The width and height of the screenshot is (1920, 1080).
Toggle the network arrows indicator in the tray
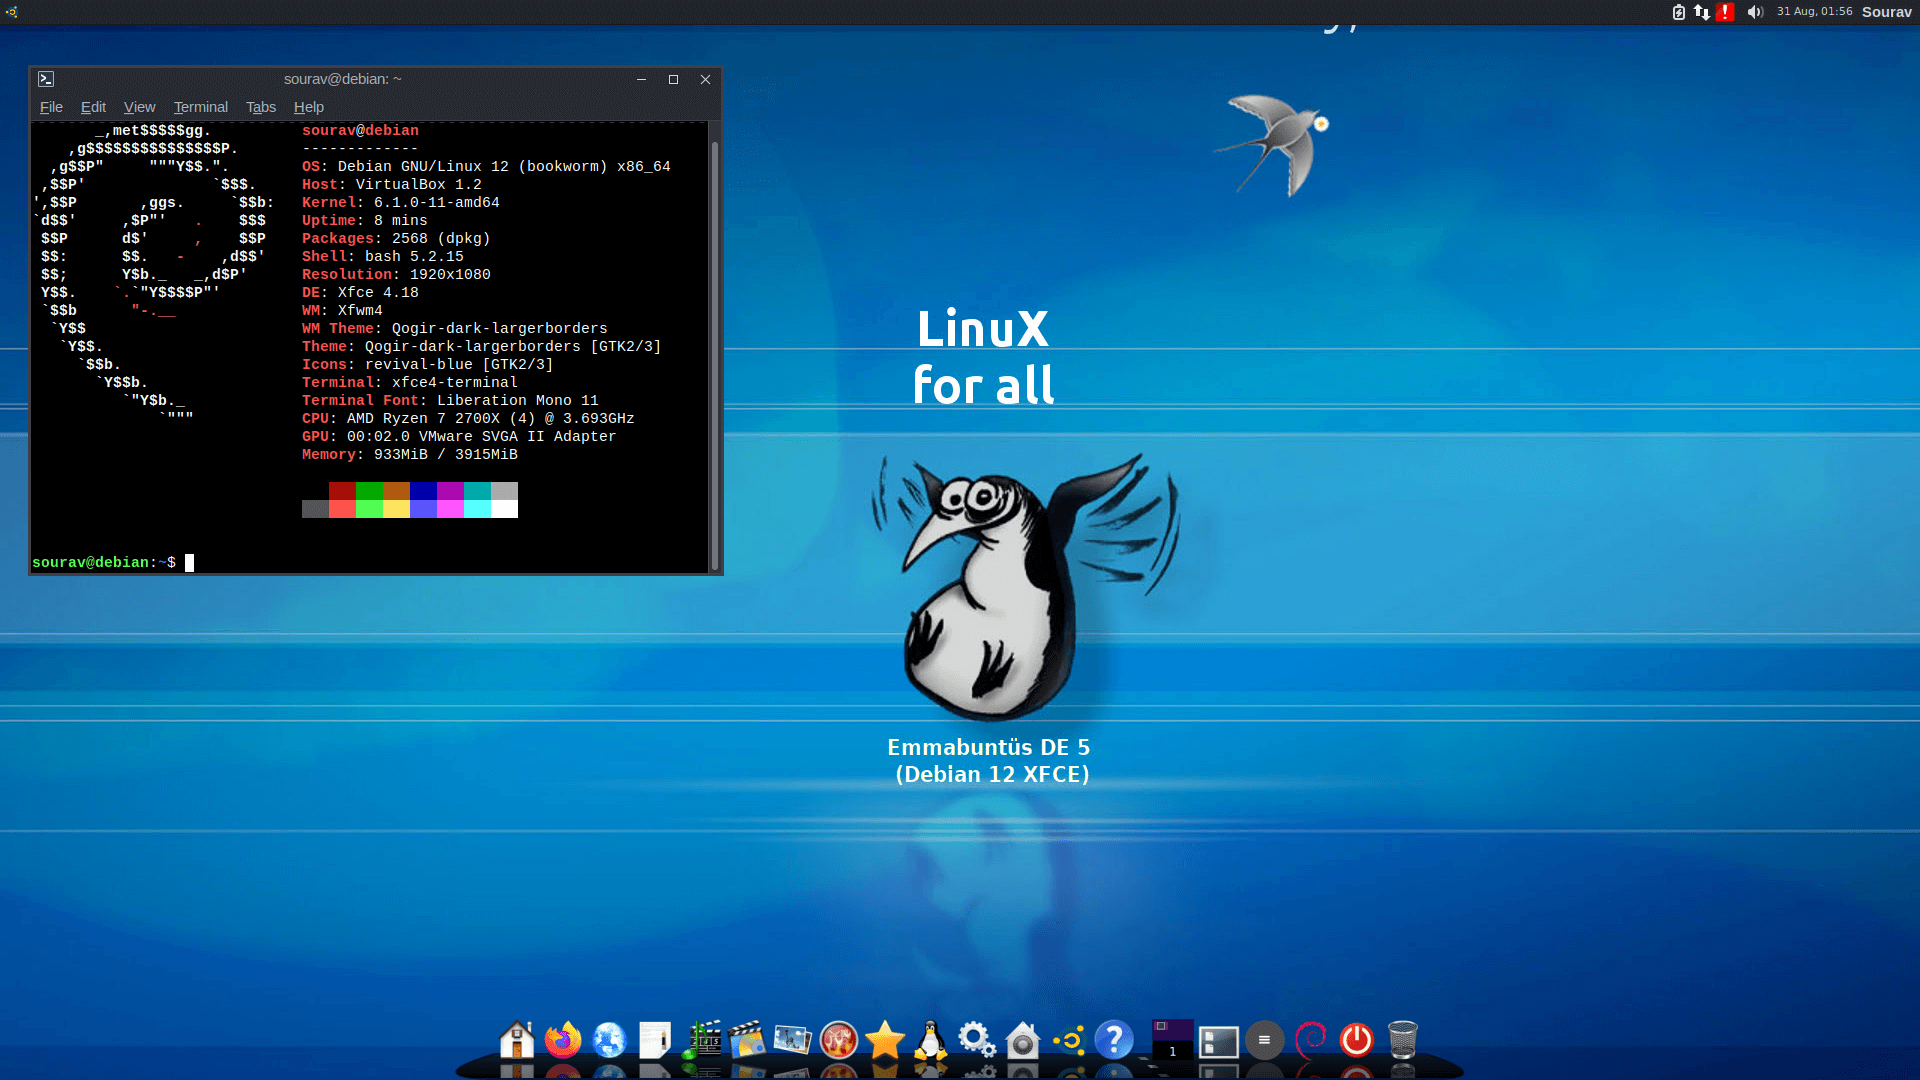pos(1701,12)
